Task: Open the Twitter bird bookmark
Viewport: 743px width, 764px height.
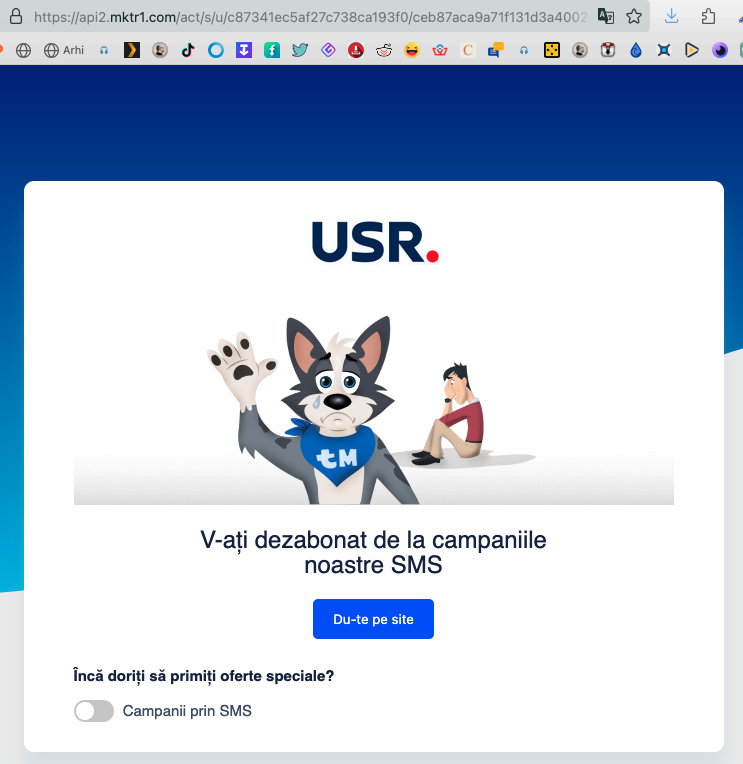Action: point(300,50)
